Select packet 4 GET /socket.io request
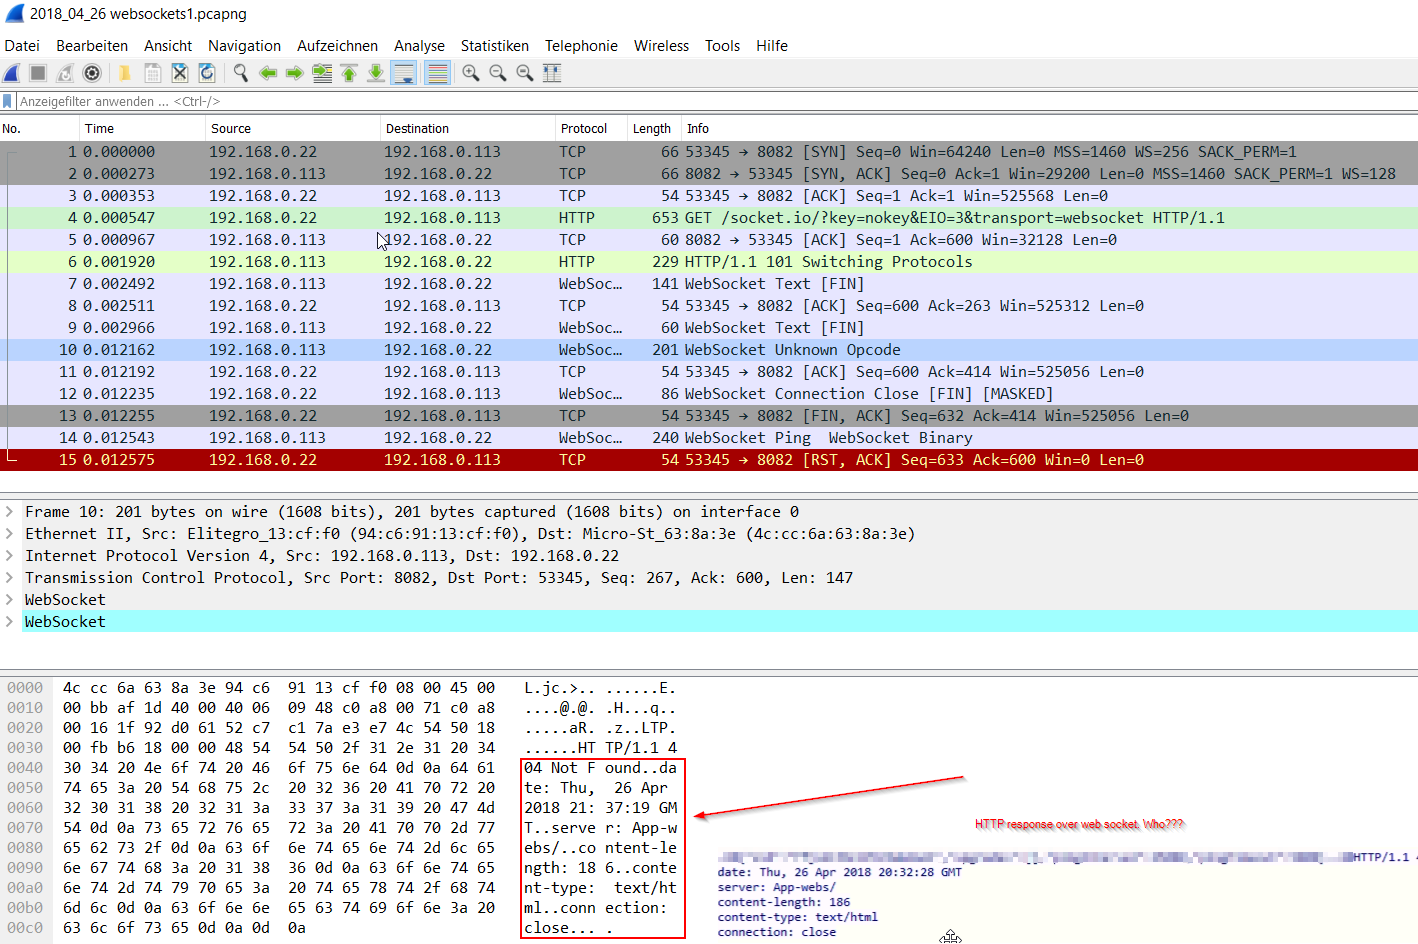 pos(709,218)
